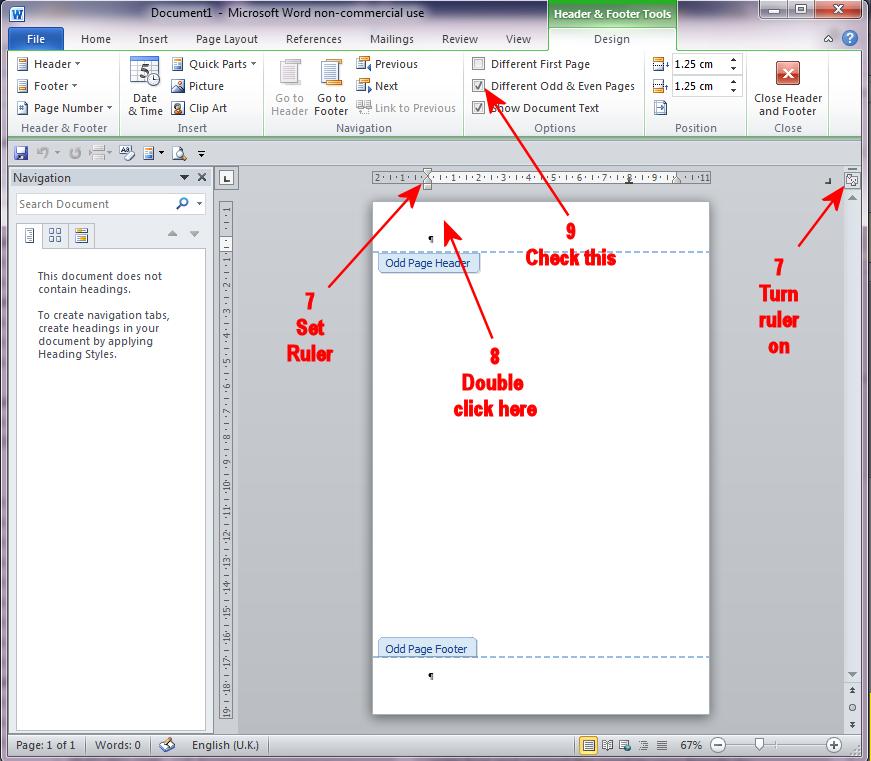Insert the Date & Time into header

144,87
